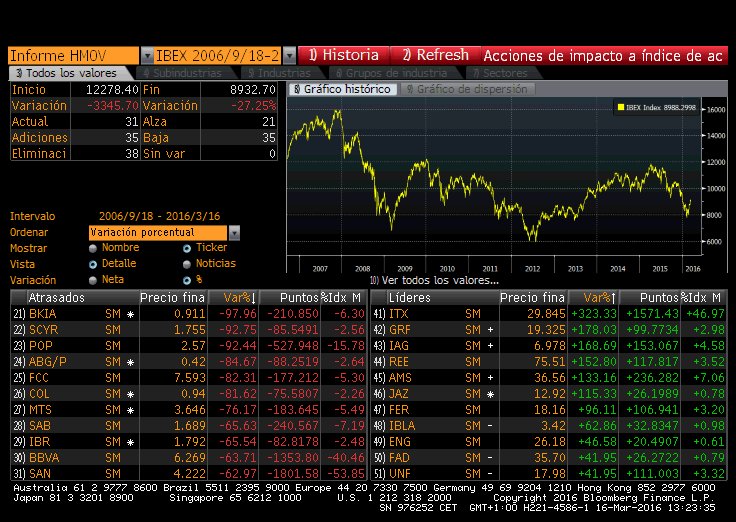The width and height of the screenshot is (736, 522).
Task: Click the Historia button
Action: tap(344, 55)
